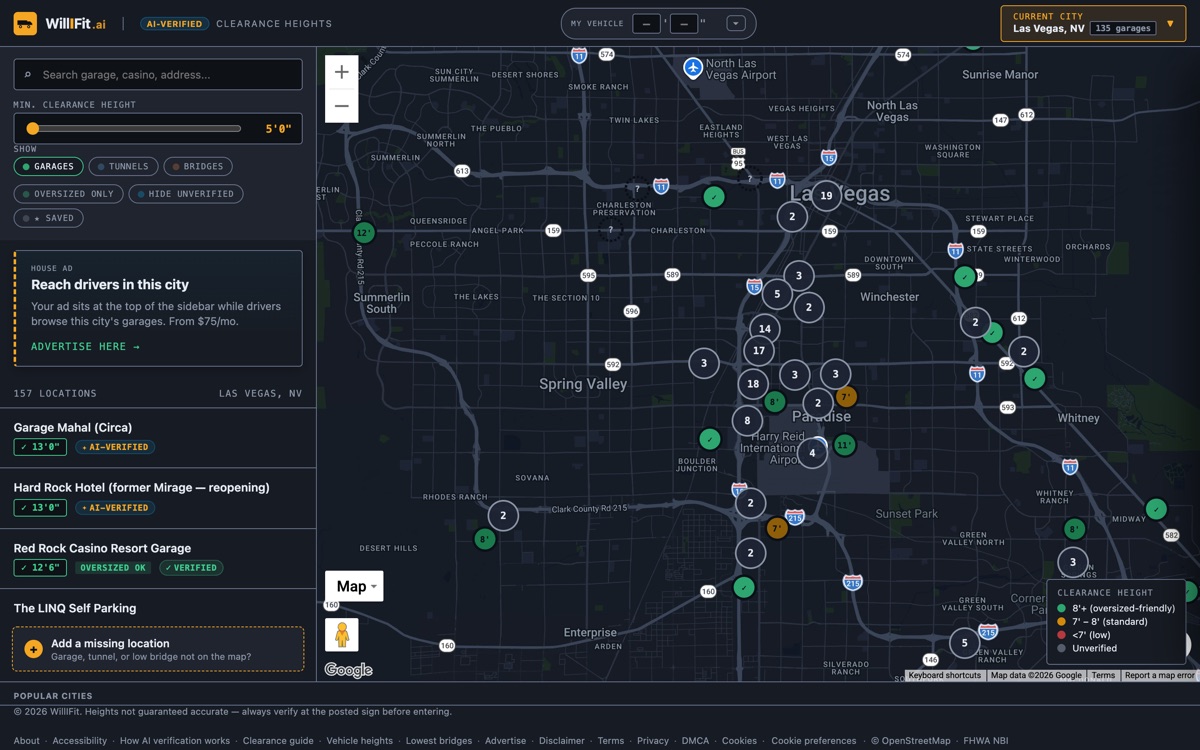Open the About footer link
Viewport: 1200px width, 750px height.
click(27, 741)
